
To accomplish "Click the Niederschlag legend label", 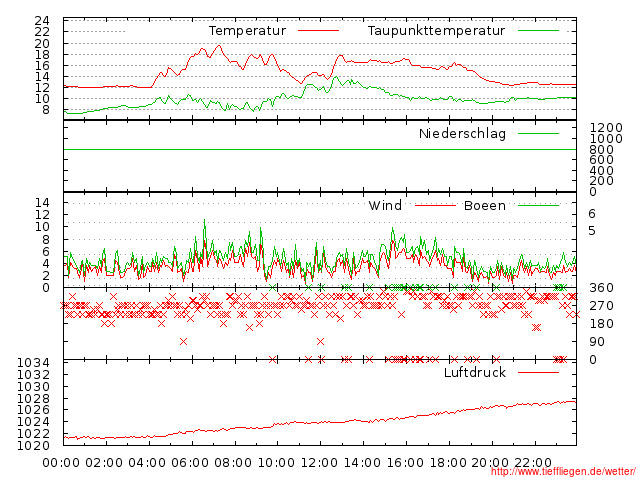I will (x=462, y=133).
